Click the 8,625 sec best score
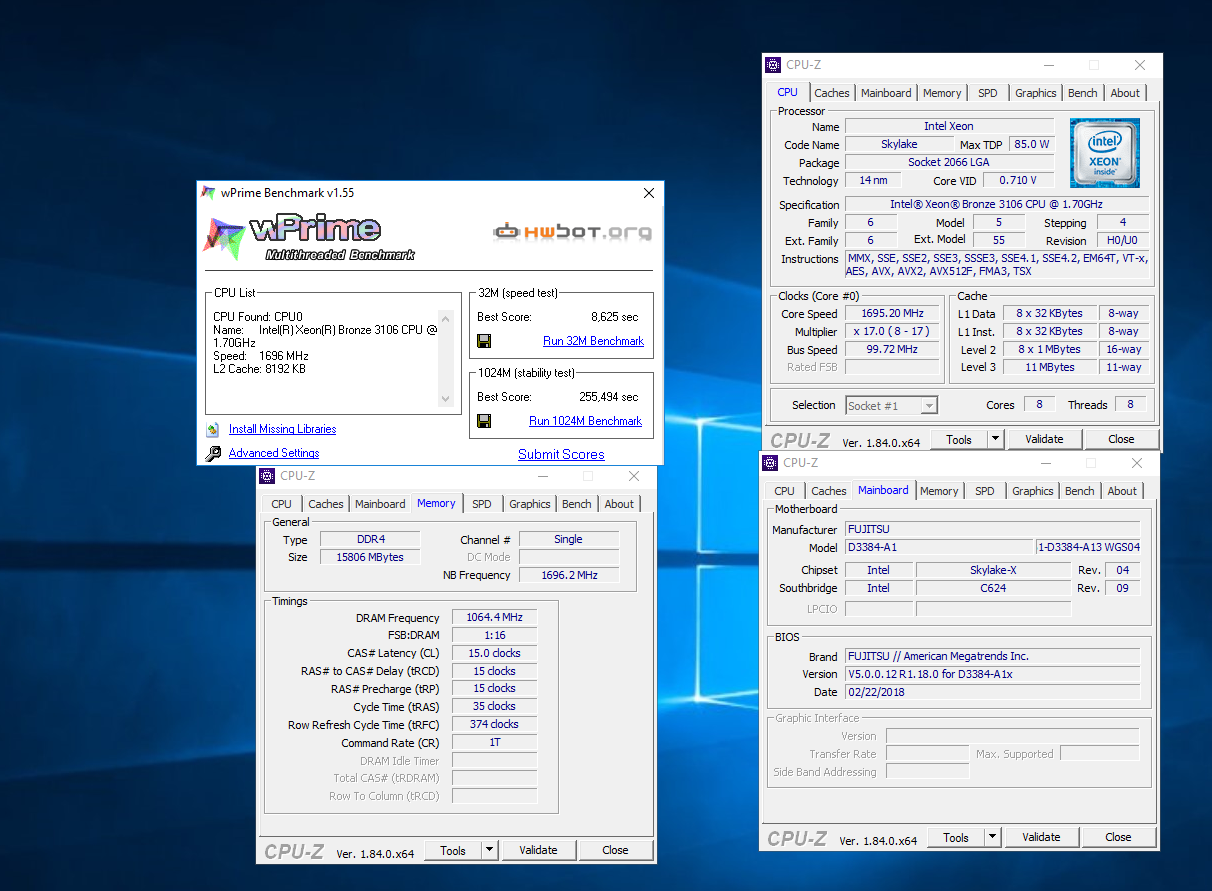The image size is (1212, 891). tap(614, 317)
